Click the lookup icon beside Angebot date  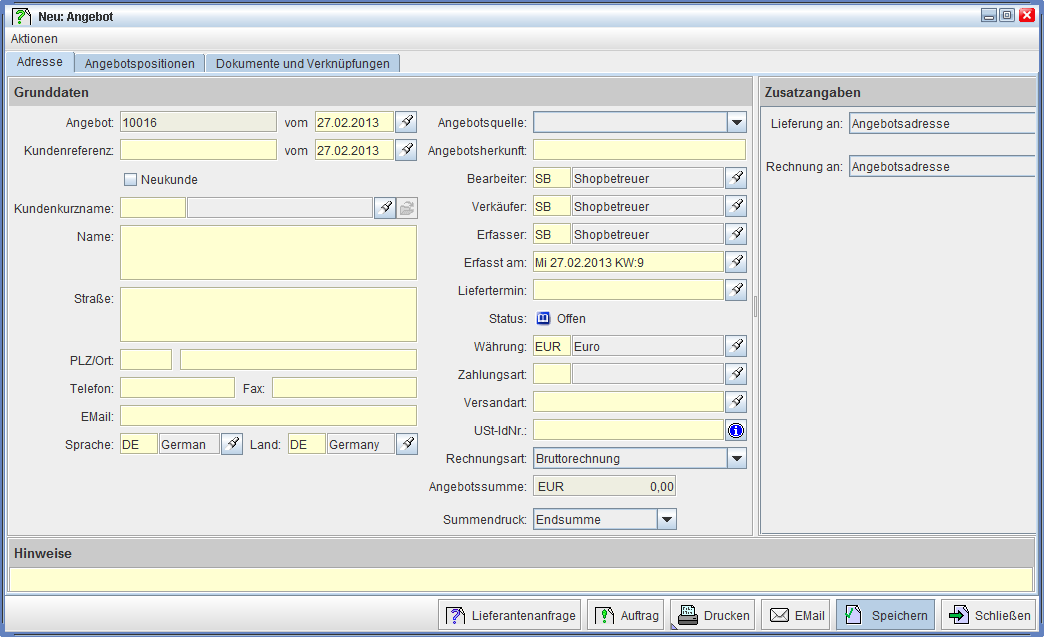point(406,122)
